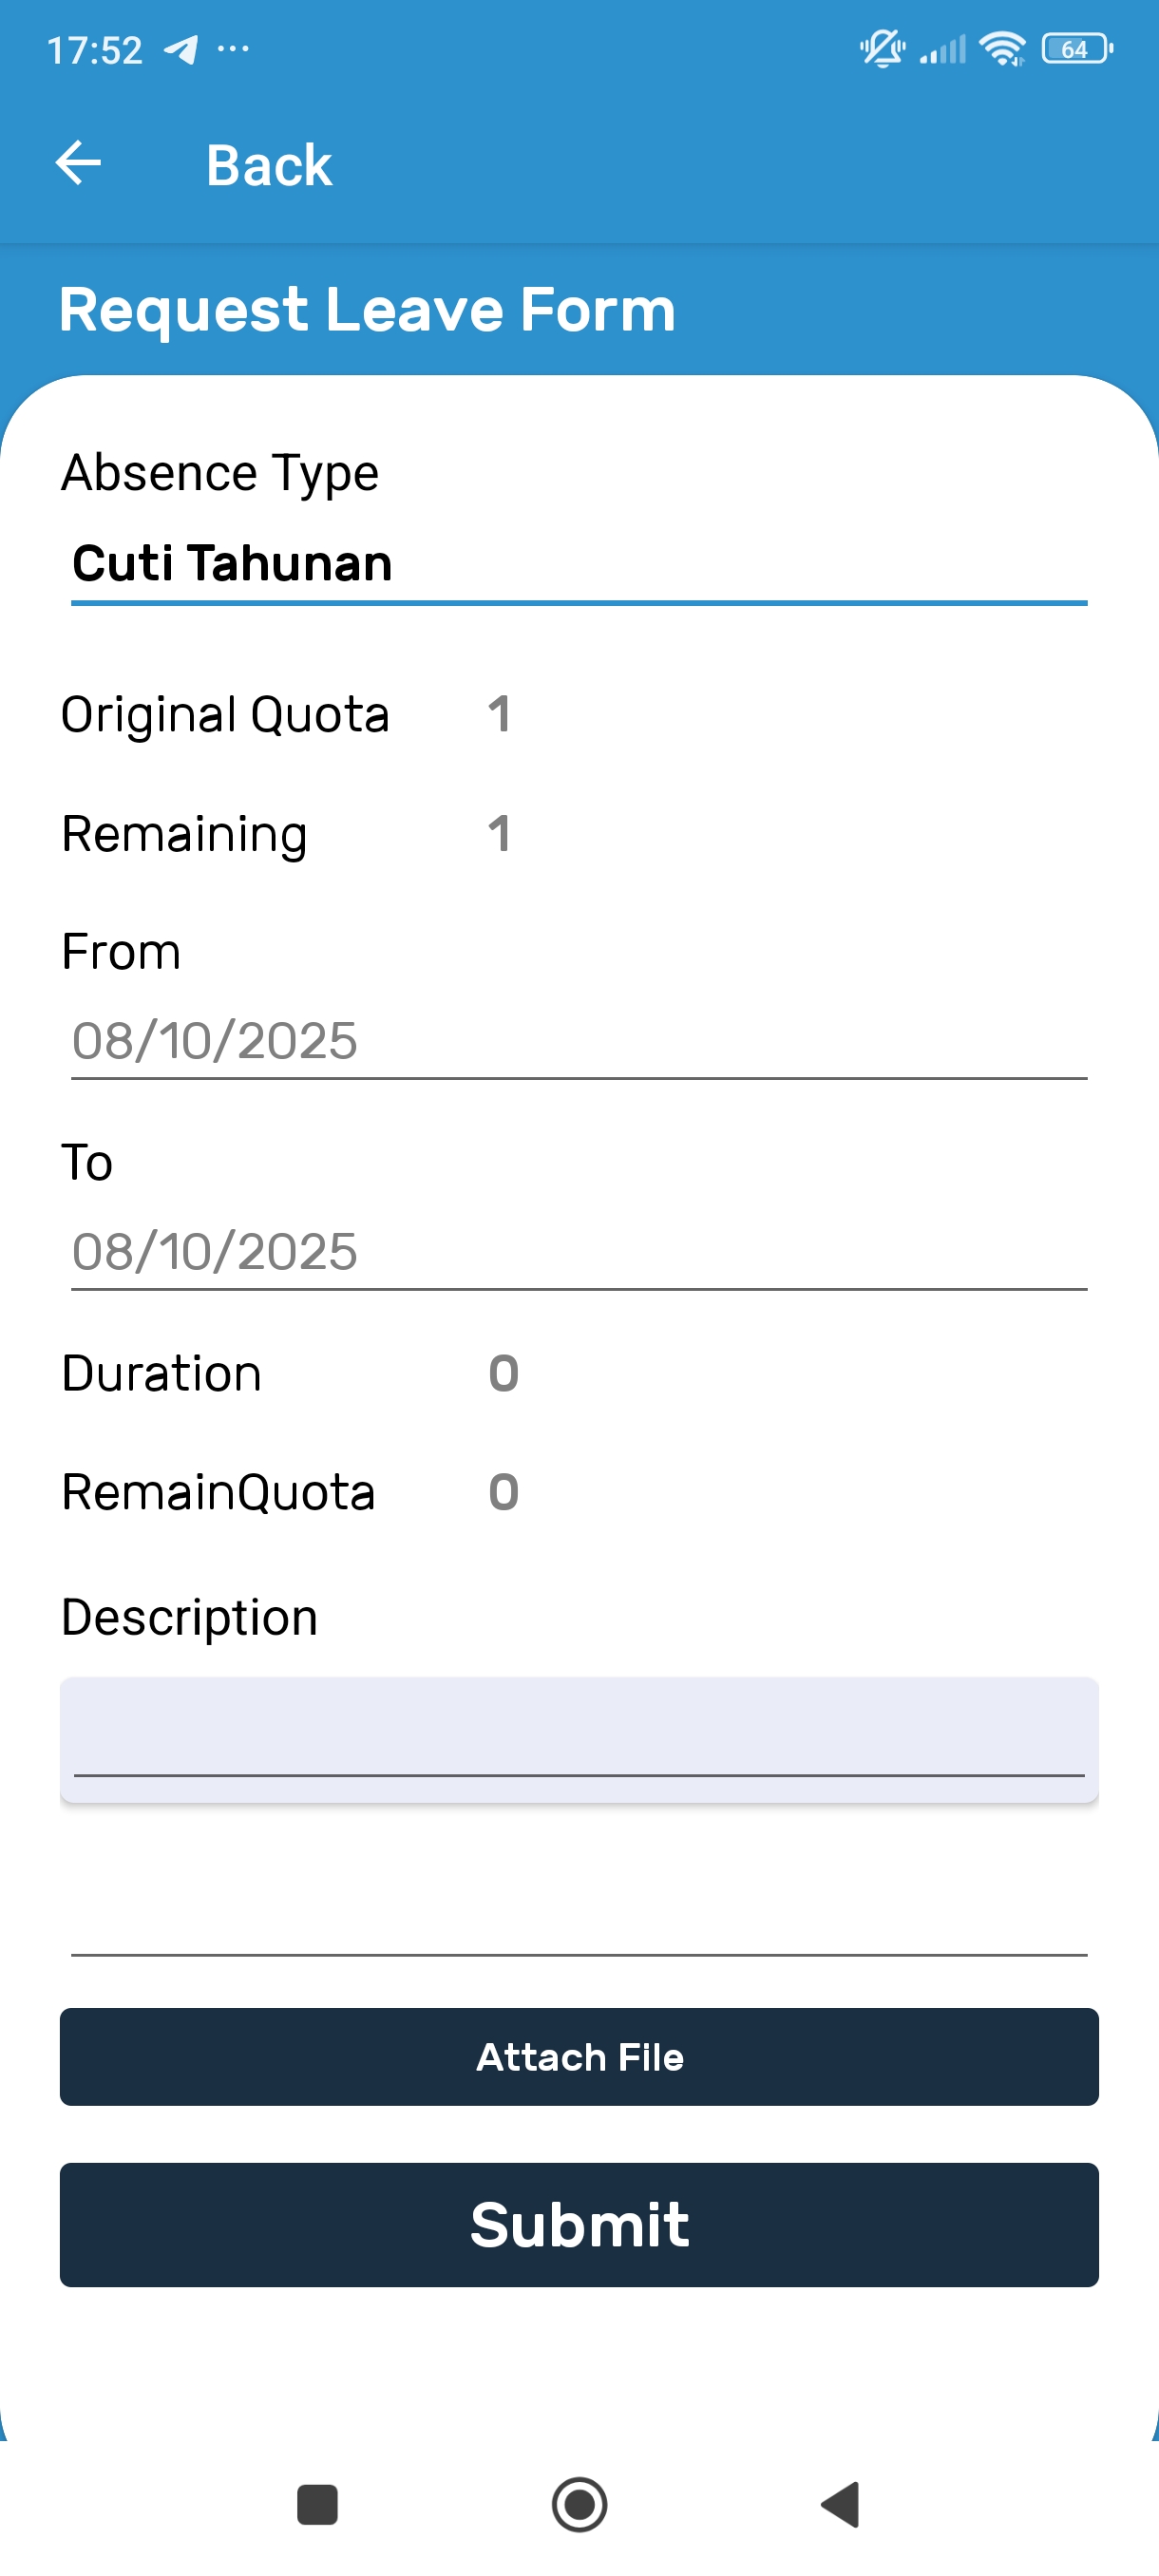This screenshot has height=2576, width=1159.
Task: Tap the Request Leave Form title
Action: (367, 309)
